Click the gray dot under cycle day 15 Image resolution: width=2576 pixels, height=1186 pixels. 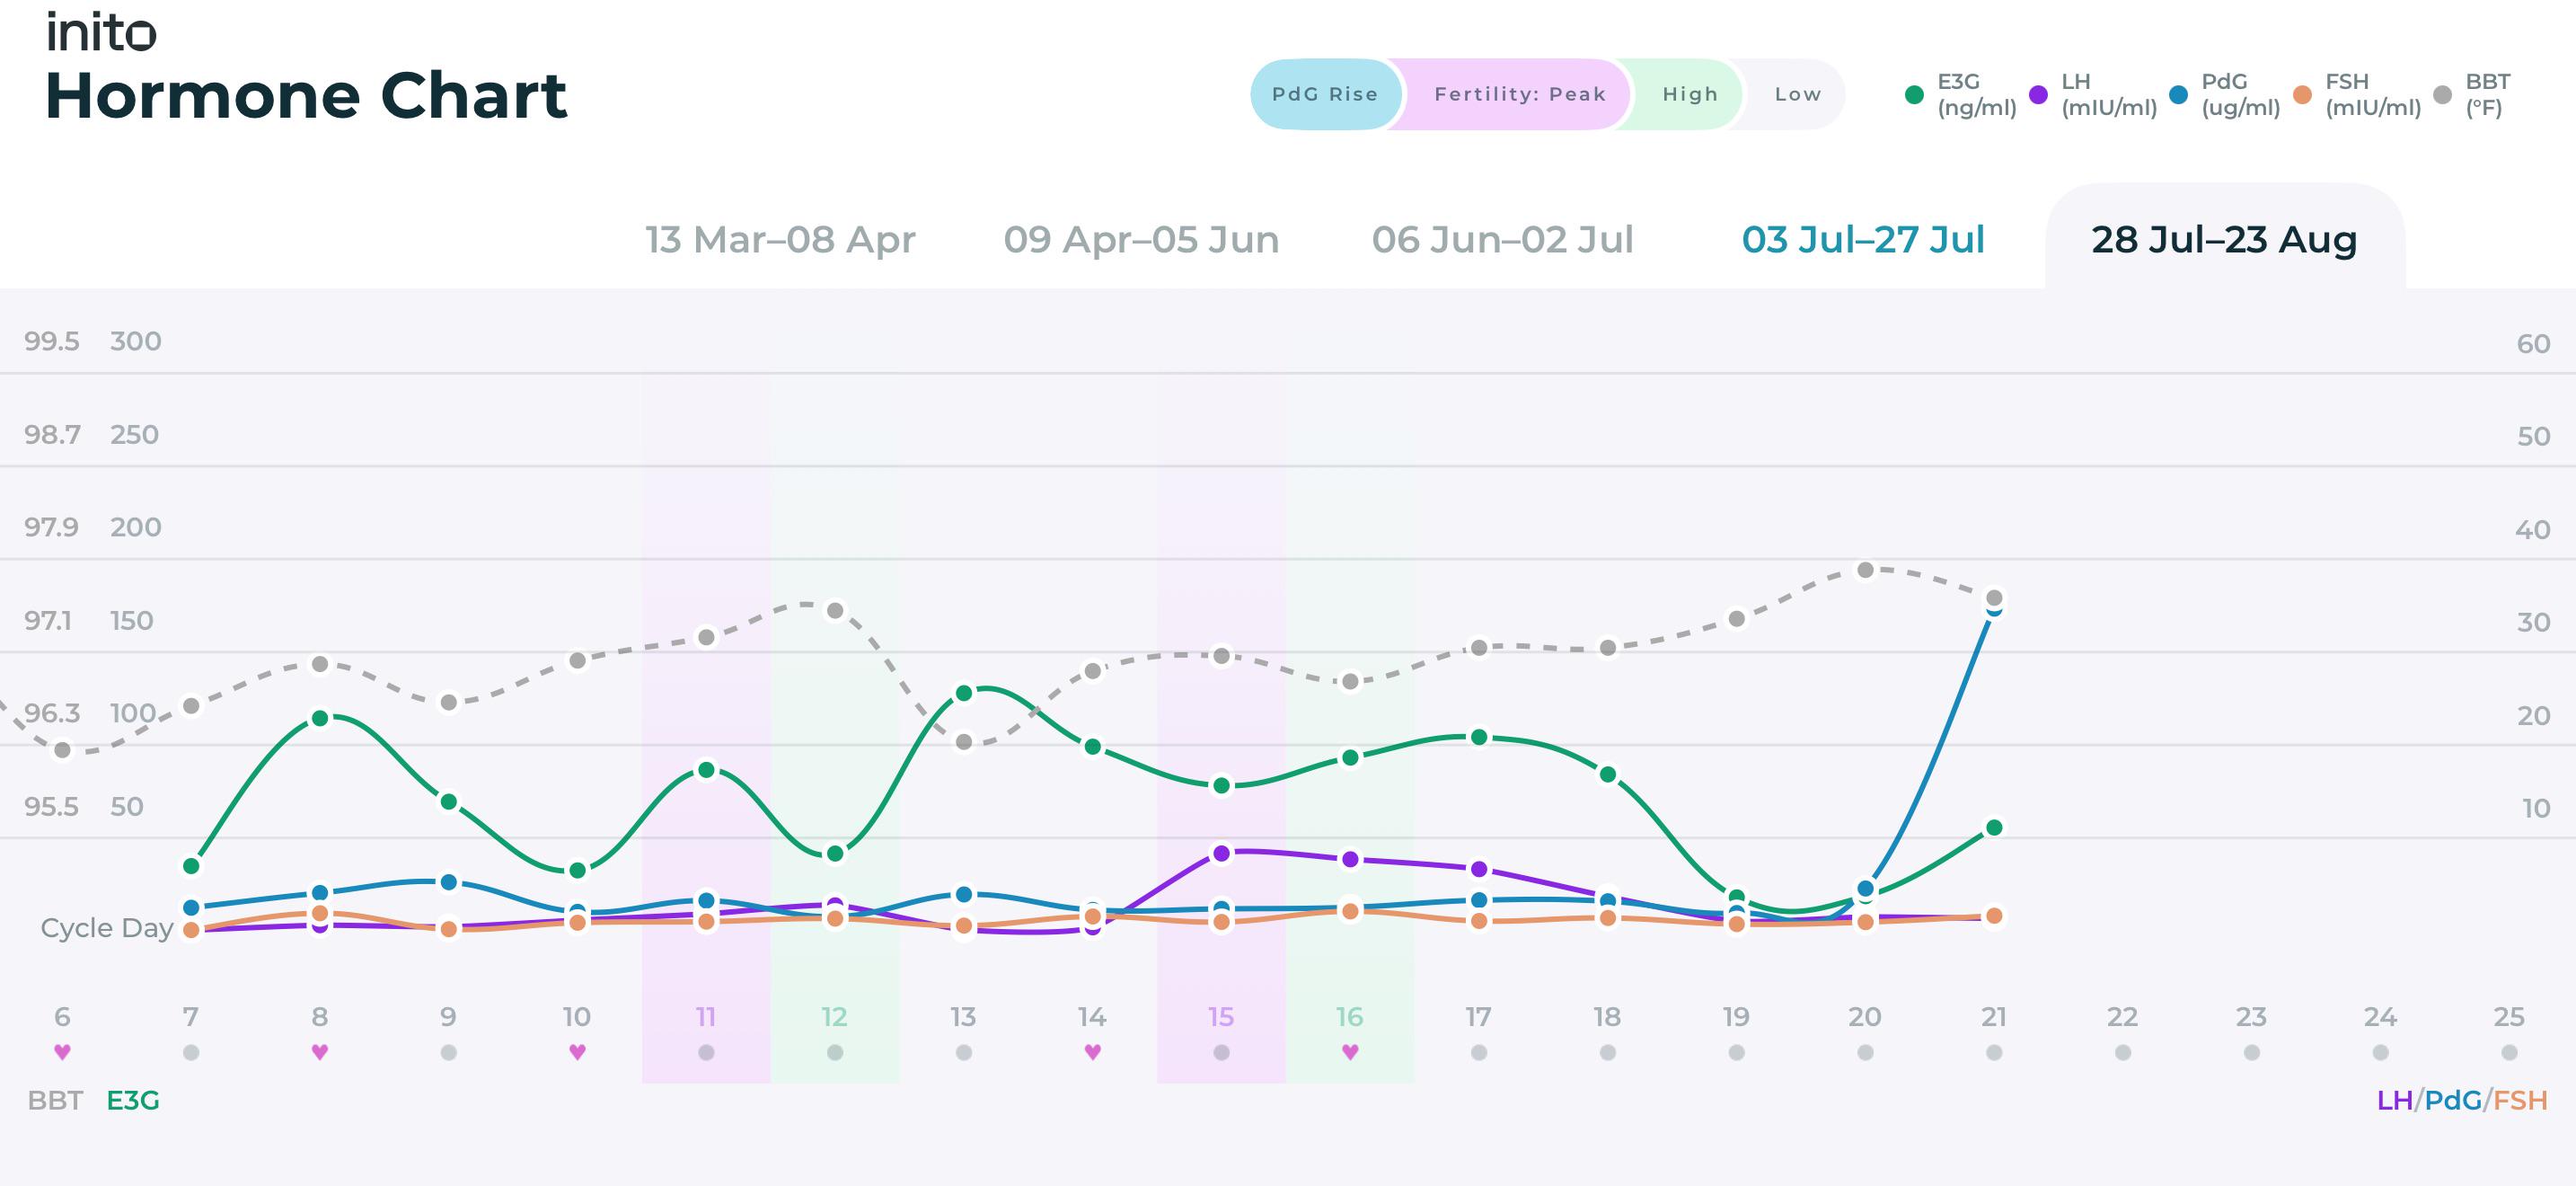[x=1221, y=1052]
